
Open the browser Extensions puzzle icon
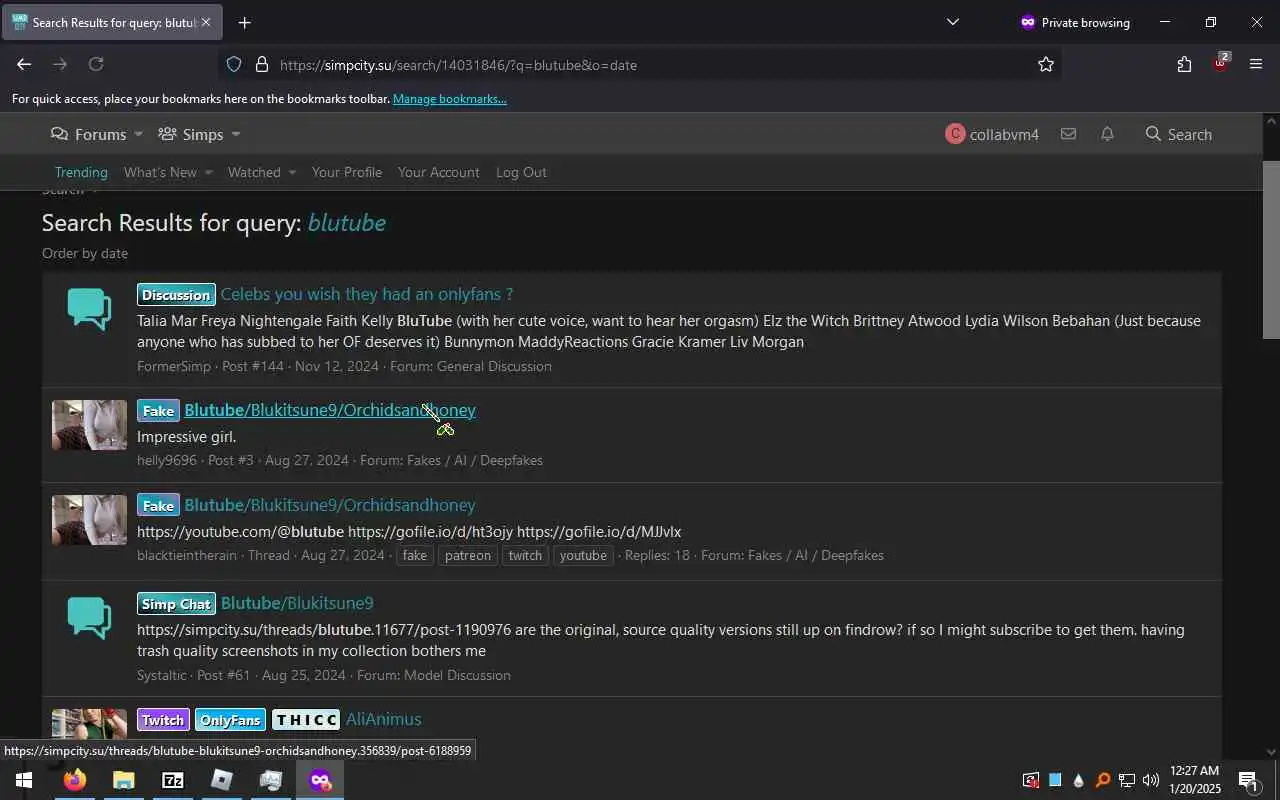click(1184, 64)
